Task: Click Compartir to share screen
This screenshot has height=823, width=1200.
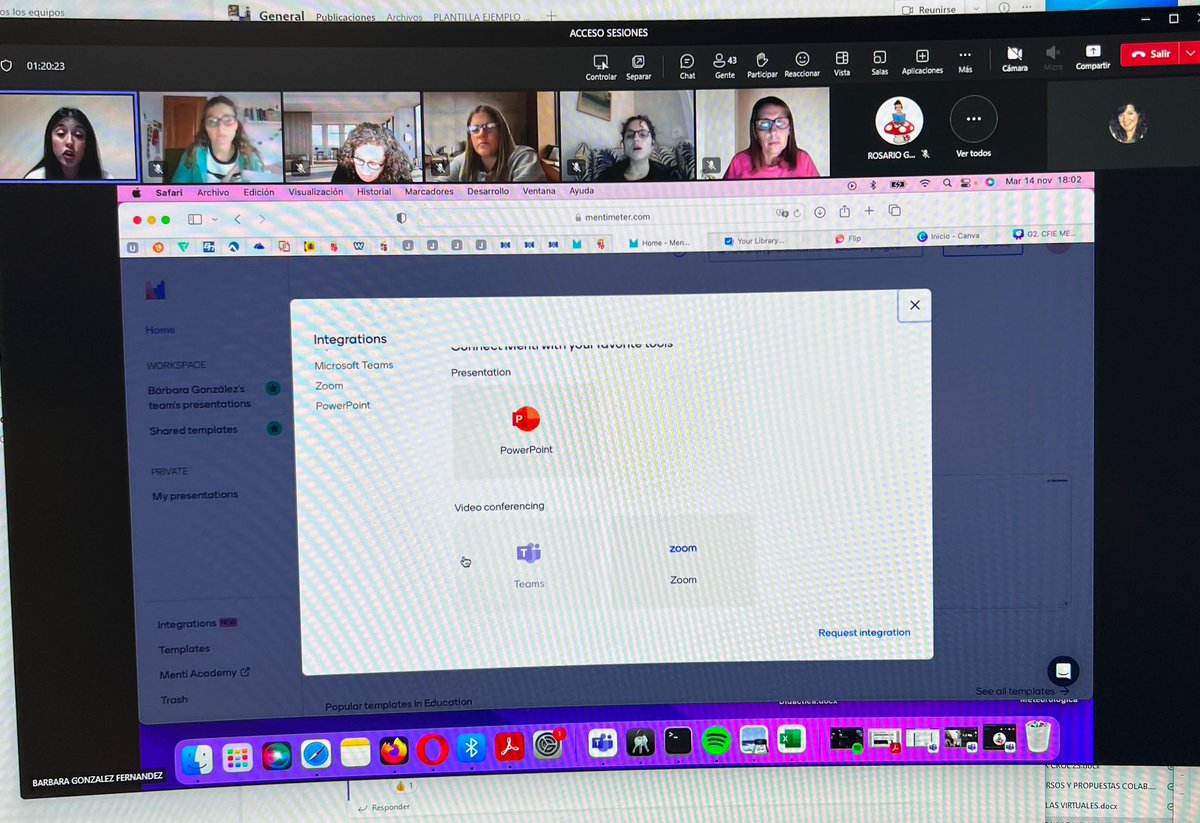Action: coord(1093,57)
